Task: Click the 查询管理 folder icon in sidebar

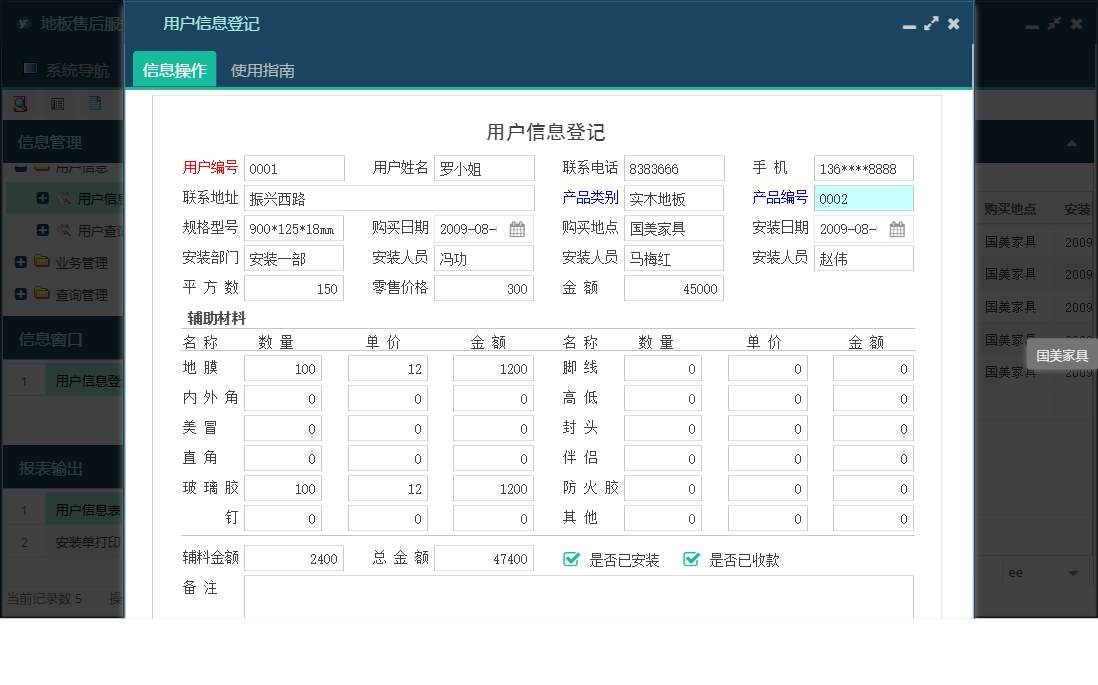Action: (41, 294)
